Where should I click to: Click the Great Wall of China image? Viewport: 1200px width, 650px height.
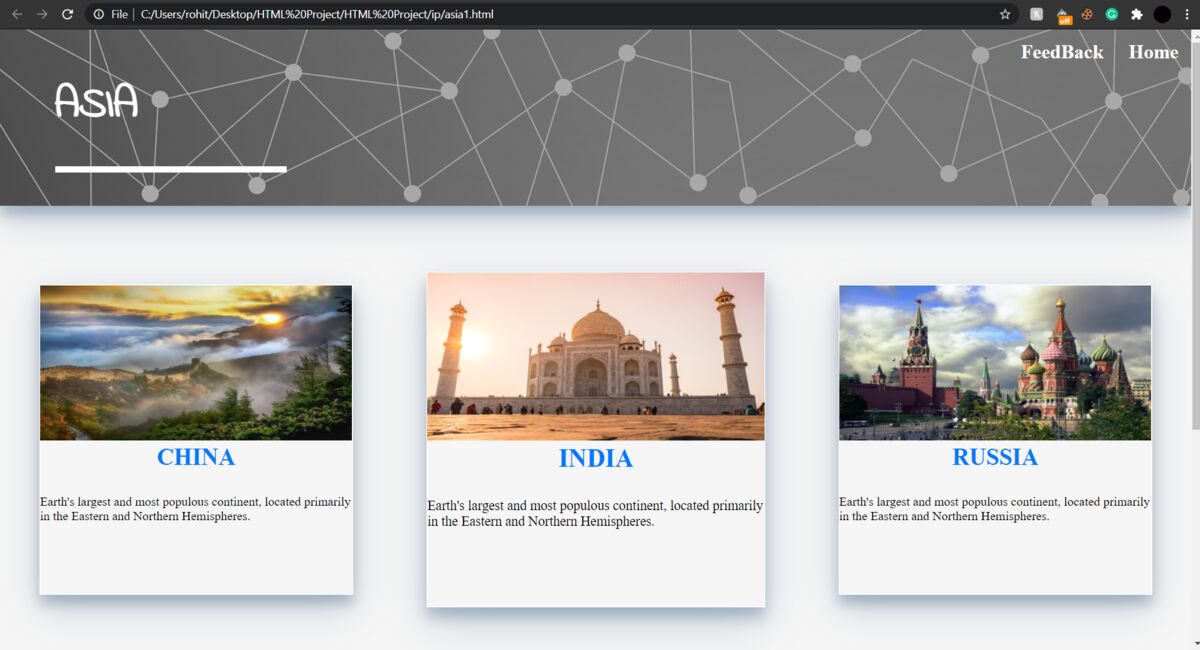pos(196,363)
